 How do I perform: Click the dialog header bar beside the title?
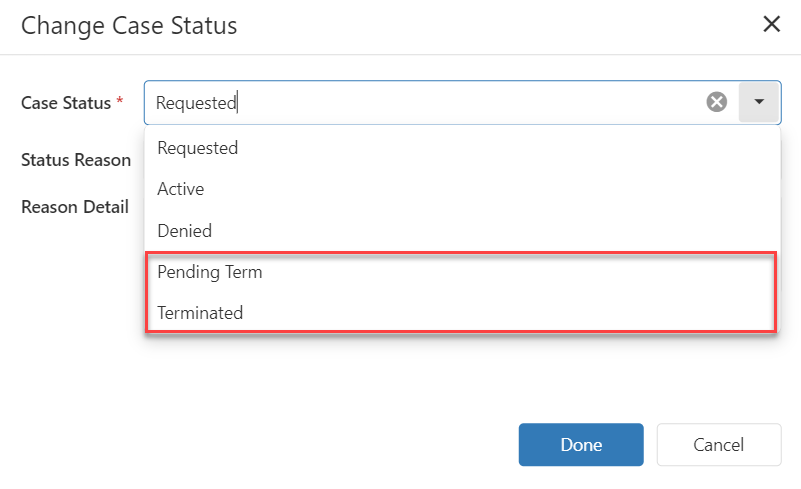tap(500, 25)
